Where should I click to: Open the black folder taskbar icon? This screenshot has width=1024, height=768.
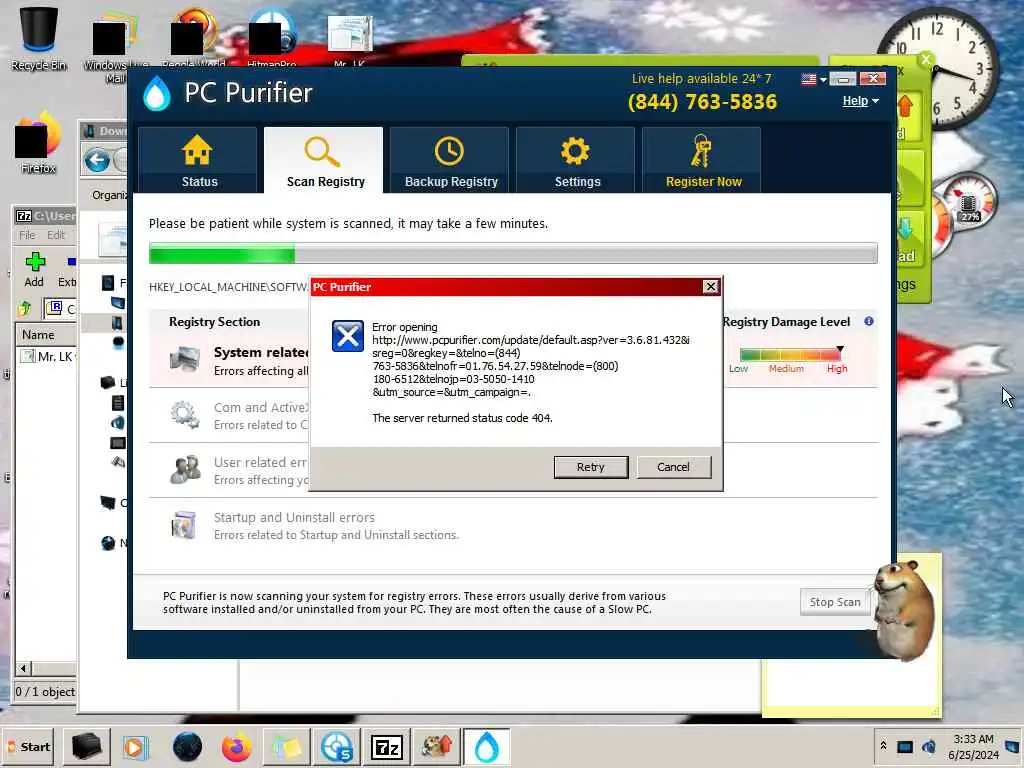click(86, 747)
